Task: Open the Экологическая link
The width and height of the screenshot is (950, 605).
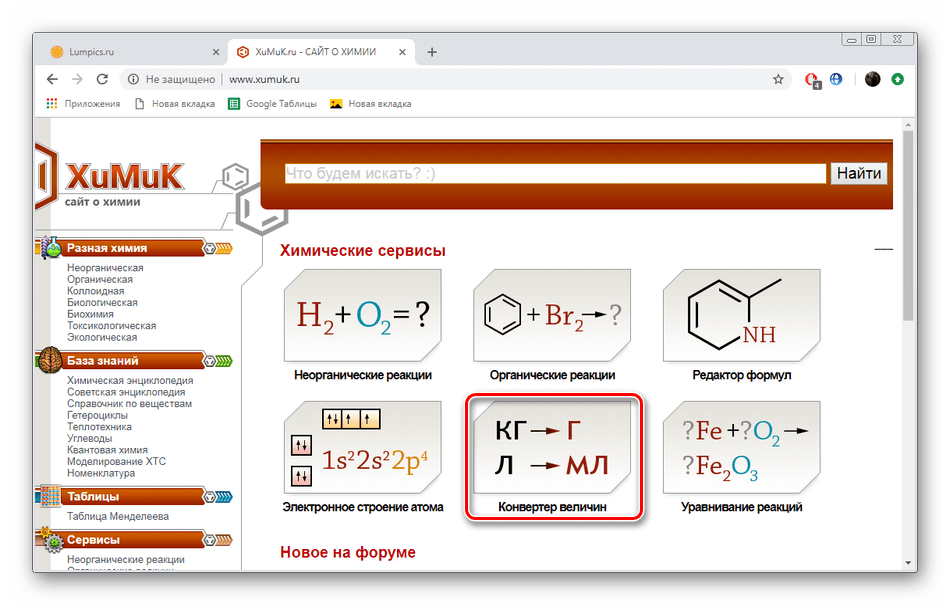Action: 102,337
